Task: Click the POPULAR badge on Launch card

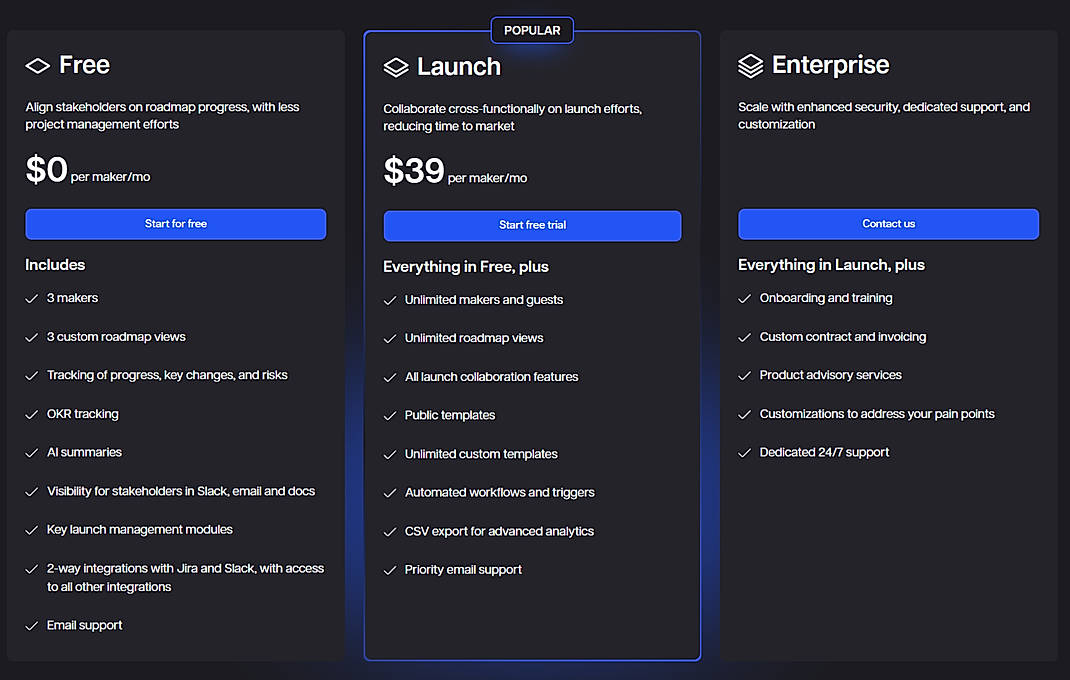Action: (532, 31)
